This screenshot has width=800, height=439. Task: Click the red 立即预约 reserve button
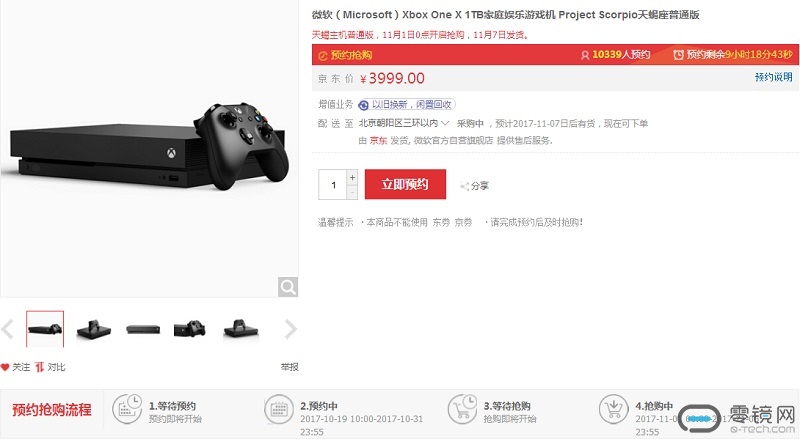click(405, 184)
